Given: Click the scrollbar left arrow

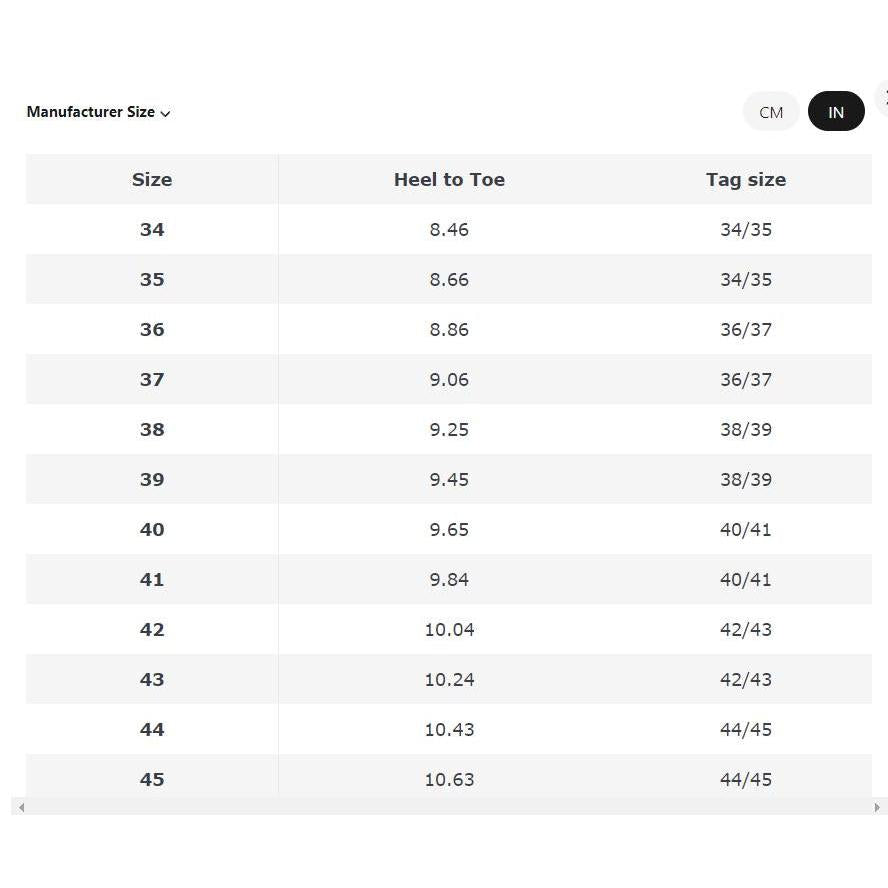Looking at the screenshot, I should click(21, 807).
